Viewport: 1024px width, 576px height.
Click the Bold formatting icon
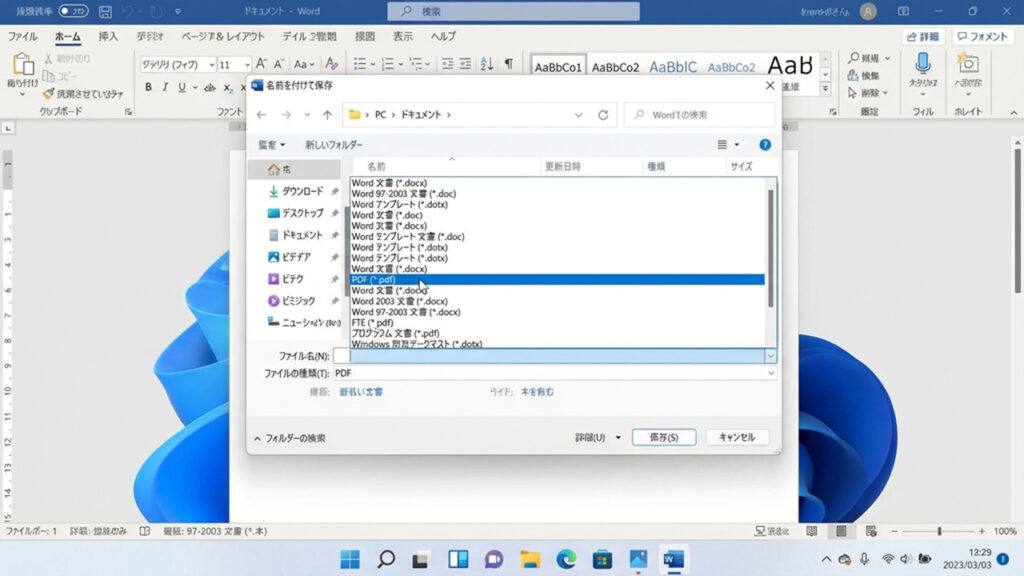148,87
